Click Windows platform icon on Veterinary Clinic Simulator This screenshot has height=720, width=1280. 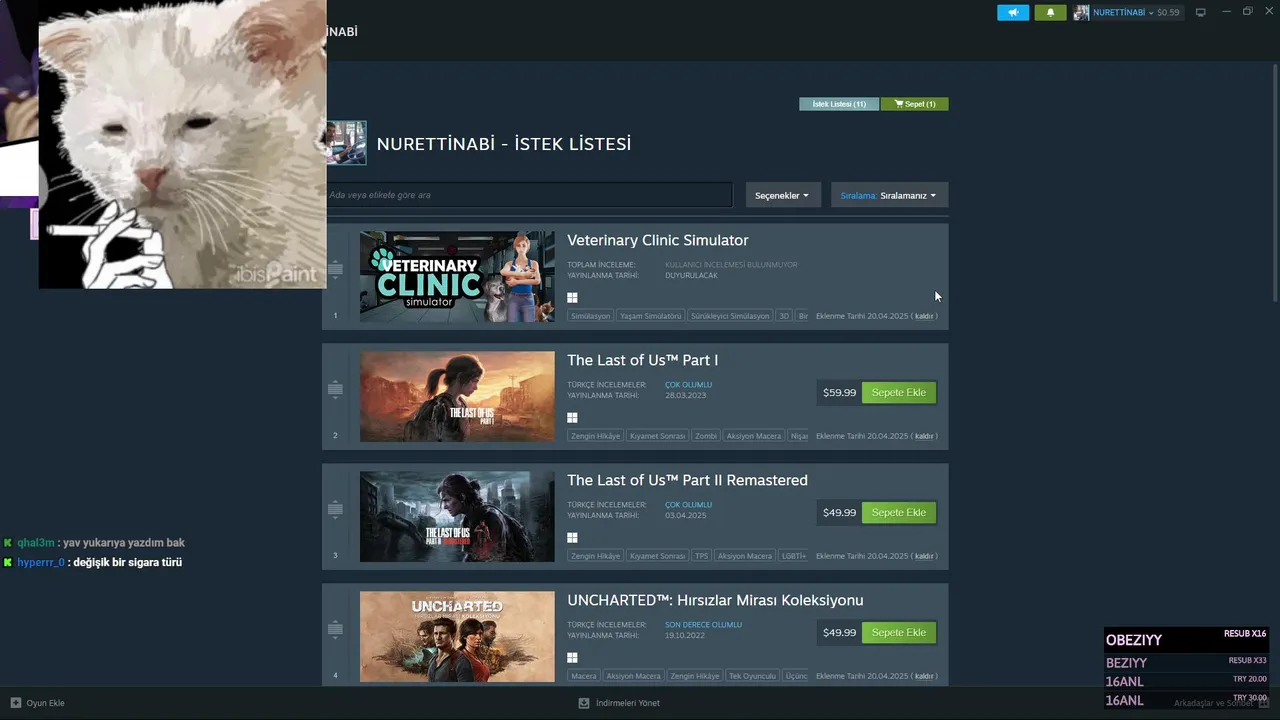tap(572, 298)
